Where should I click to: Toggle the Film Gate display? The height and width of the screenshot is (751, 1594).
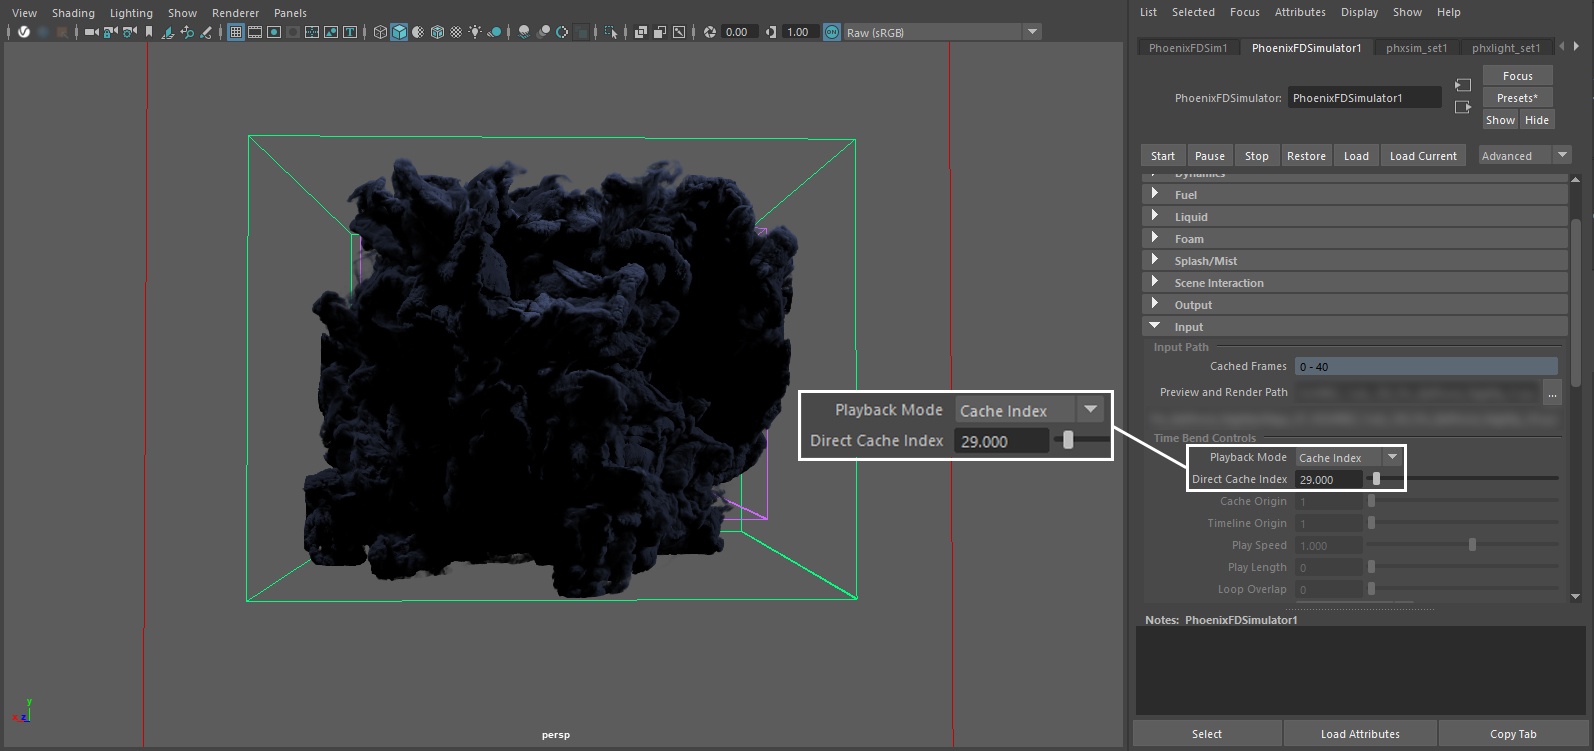[x=255, y=32]
